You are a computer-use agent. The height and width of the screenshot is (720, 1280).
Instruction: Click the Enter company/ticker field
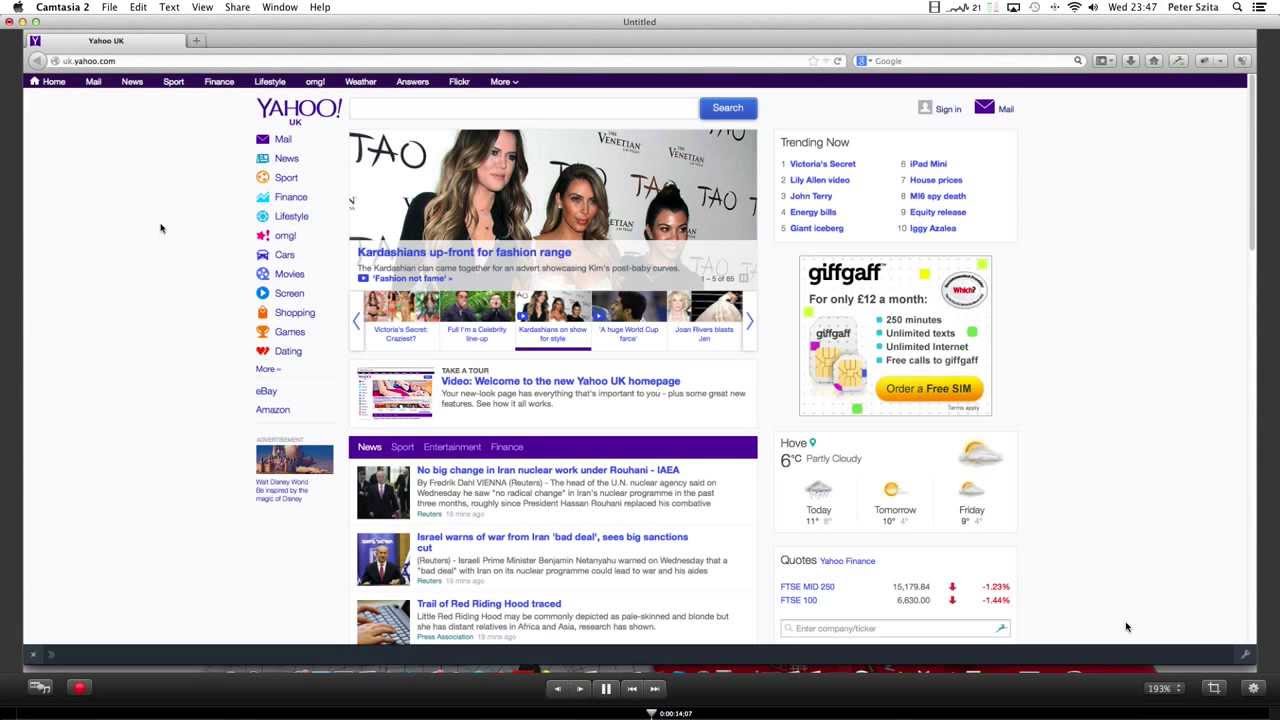point(895,628)
